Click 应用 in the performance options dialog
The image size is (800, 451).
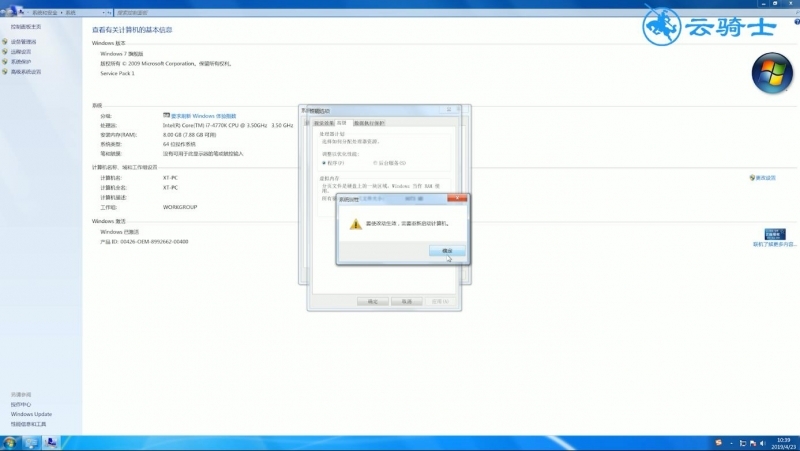(440, 302)
